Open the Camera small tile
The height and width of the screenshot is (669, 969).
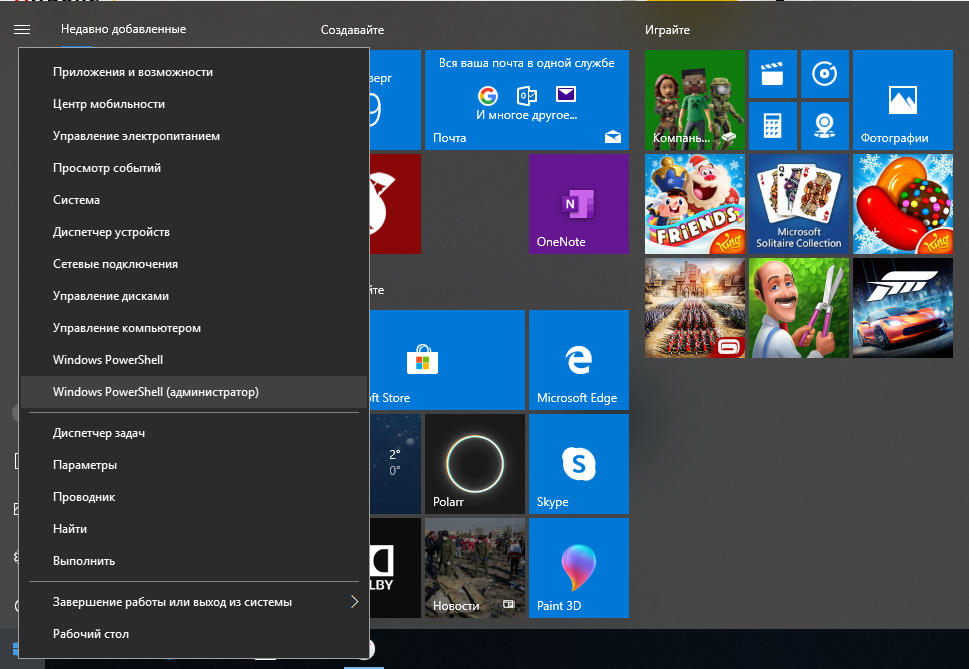tap(824, 126)
